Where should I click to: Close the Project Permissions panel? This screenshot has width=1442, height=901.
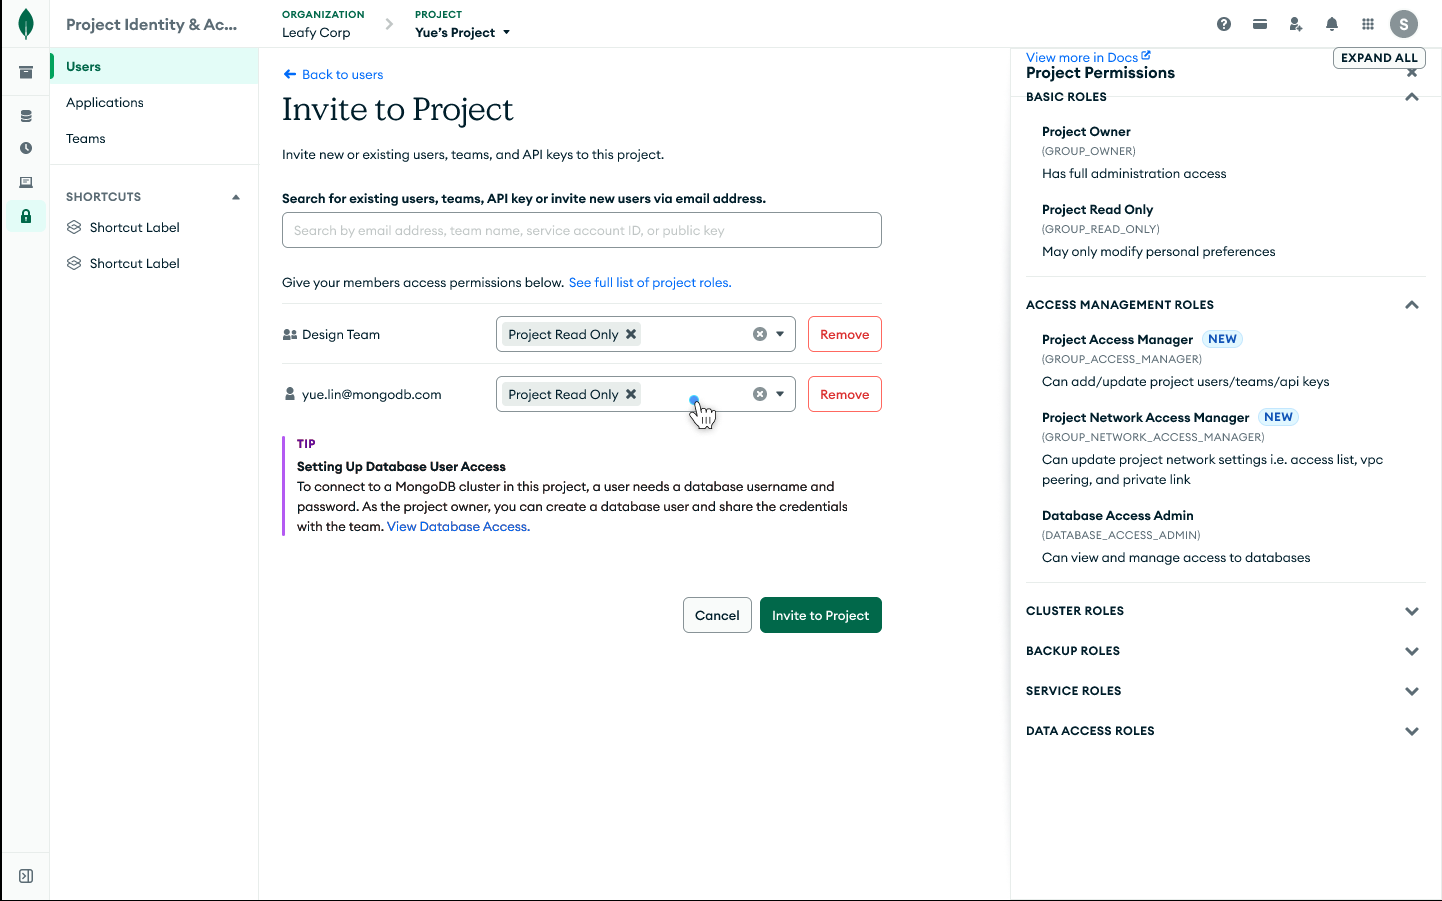tap(1412, 73)
